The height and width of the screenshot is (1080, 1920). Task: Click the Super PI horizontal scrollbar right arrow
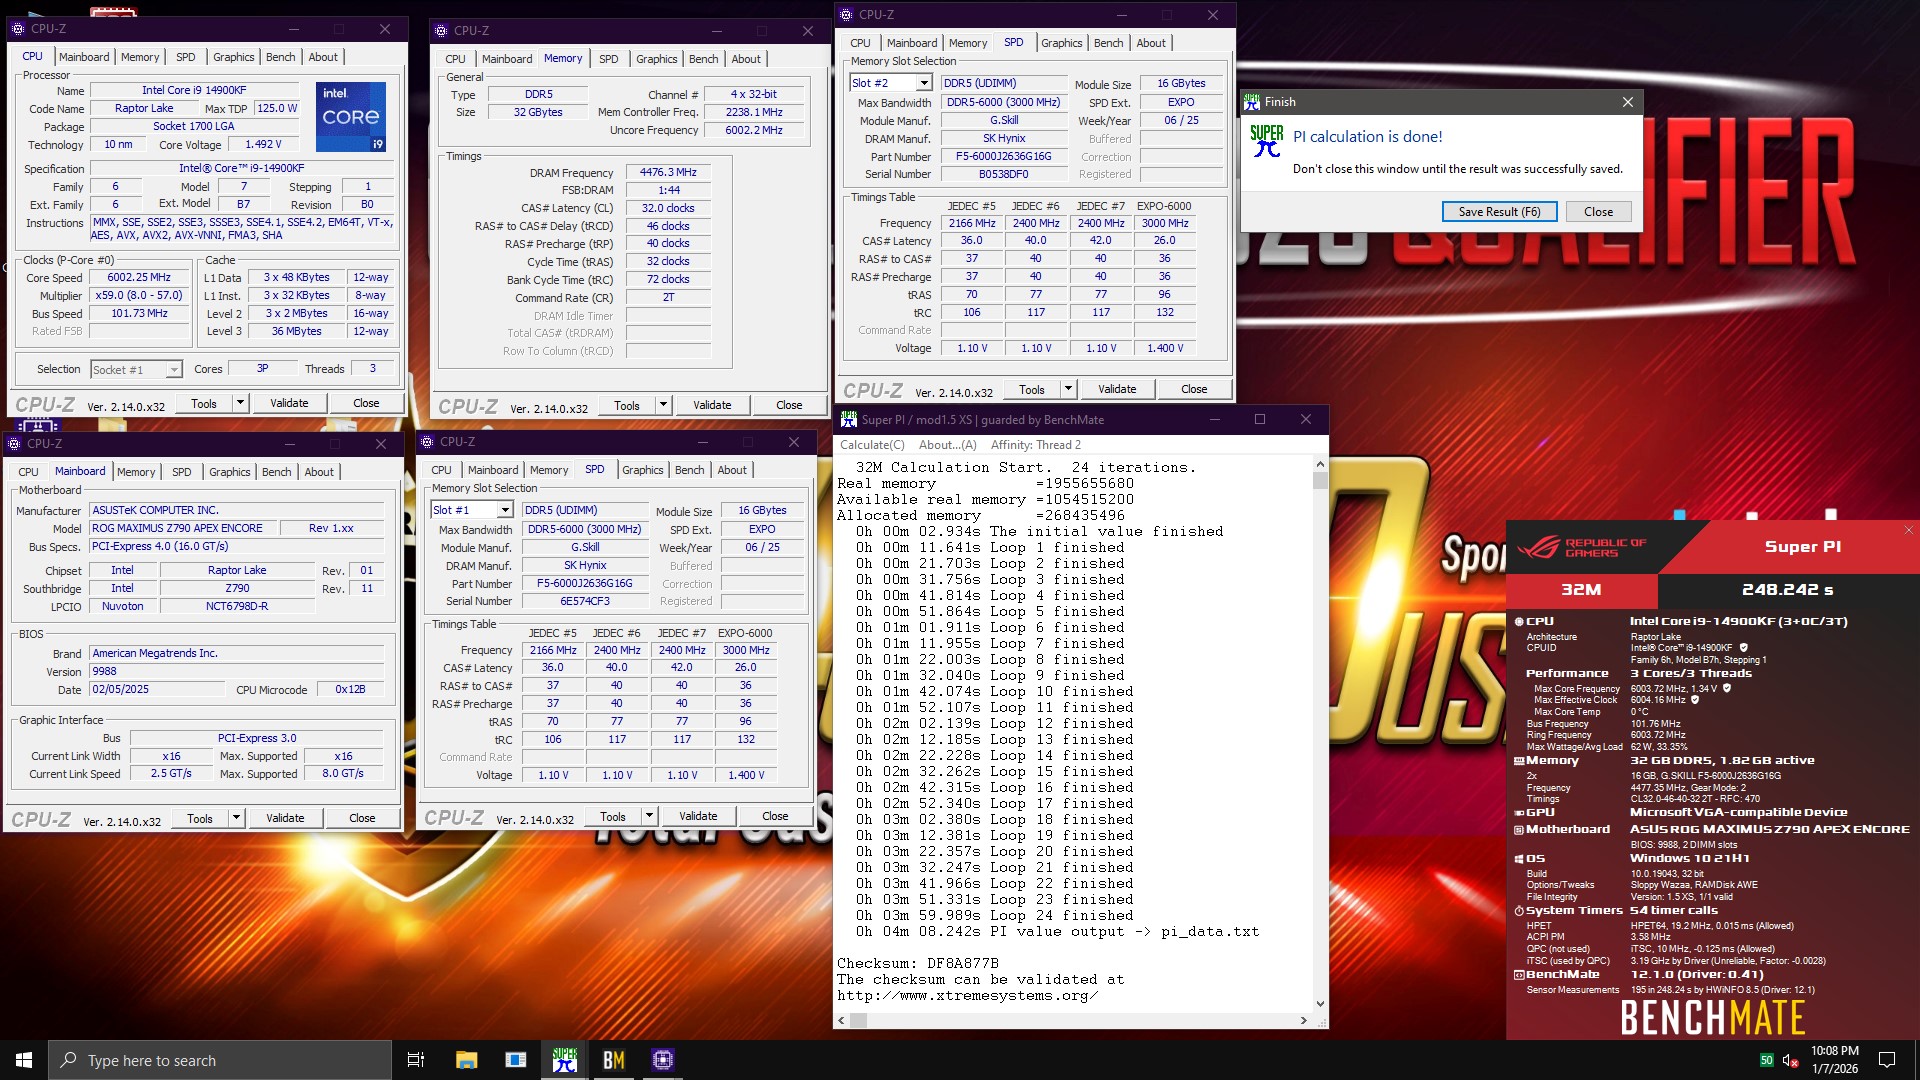(1303, 1021)
